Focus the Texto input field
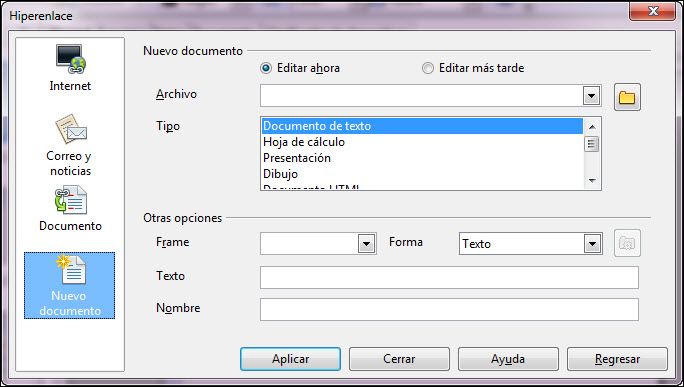This screenshot has height=387, width=684. tap(449, 277)
